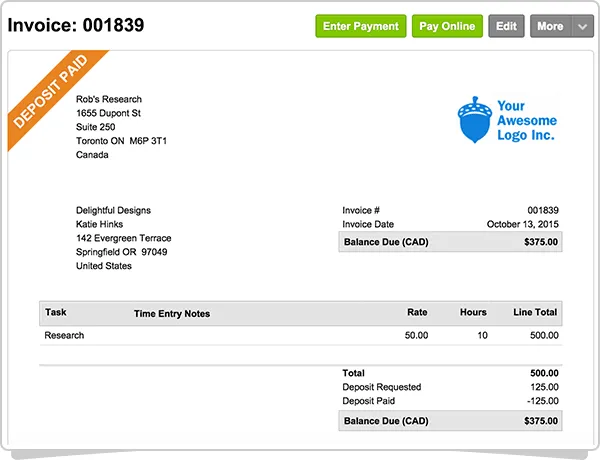Click the Task column header
This screenshot has height=461, width=600.
56,313
